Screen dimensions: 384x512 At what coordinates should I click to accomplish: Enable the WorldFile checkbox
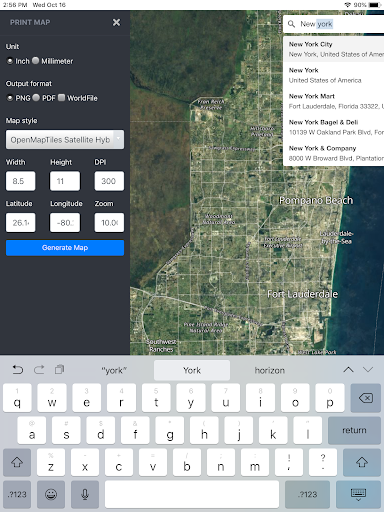[x=61, y=97]
